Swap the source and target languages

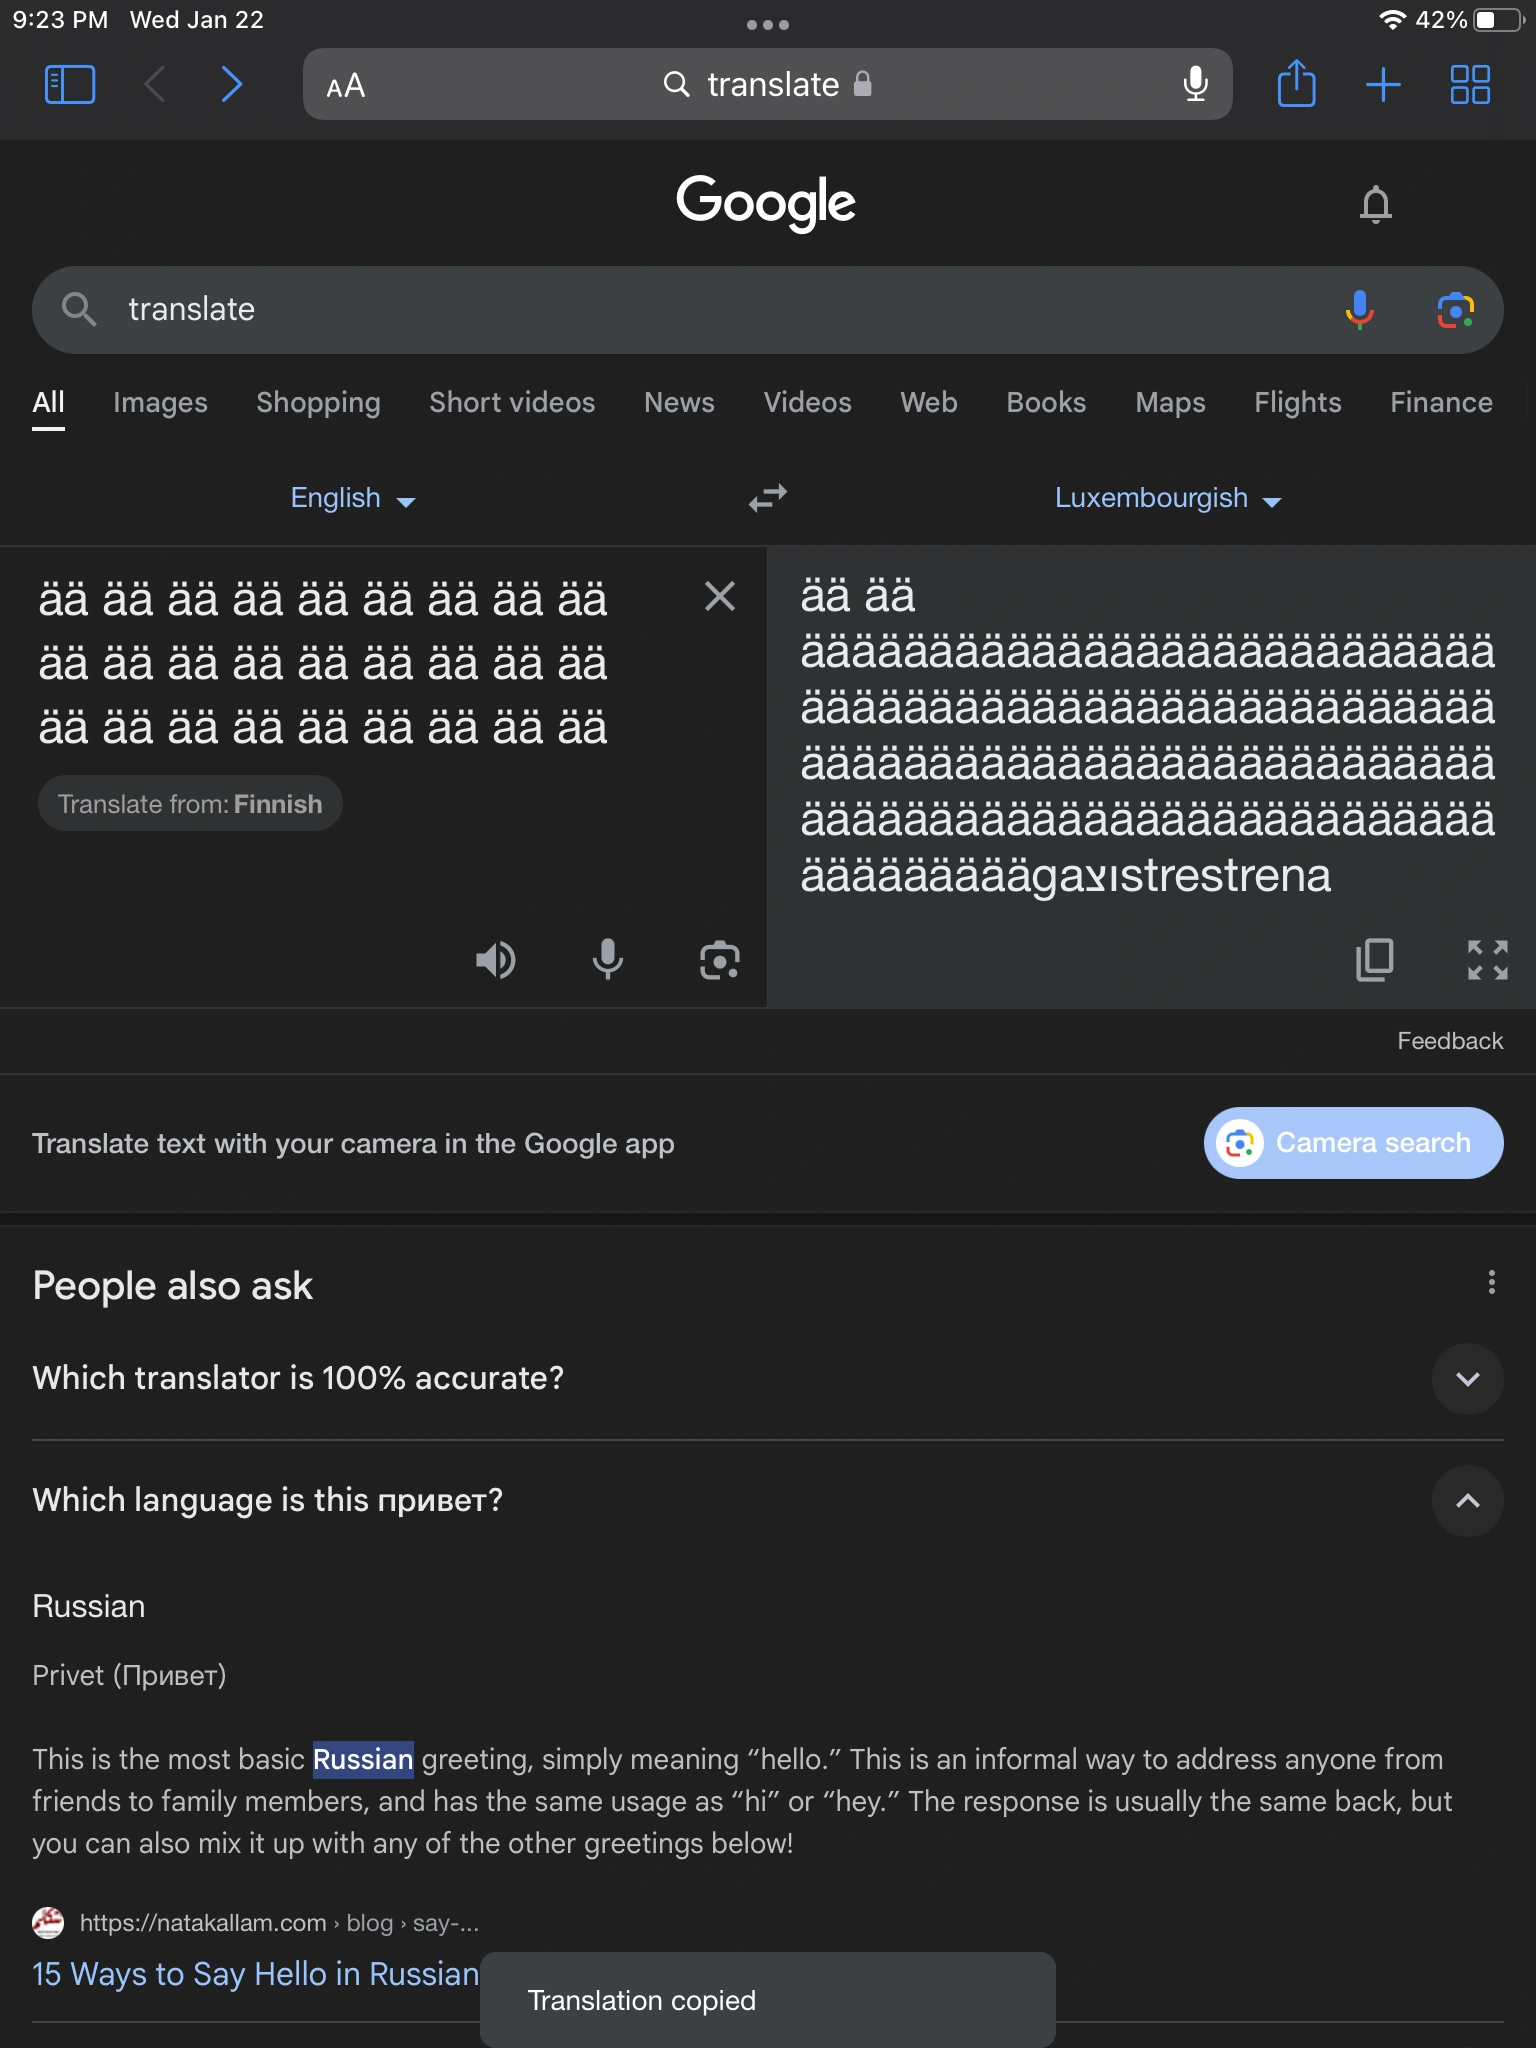(767, 498)
